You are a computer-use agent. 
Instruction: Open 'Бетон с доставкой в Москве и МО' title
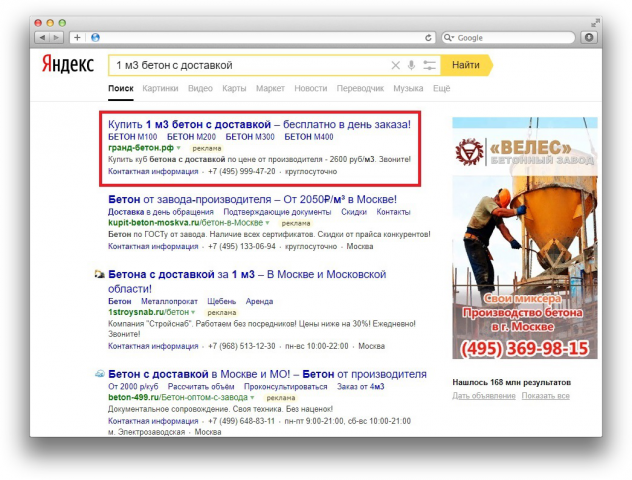click(x=267, y=374)
